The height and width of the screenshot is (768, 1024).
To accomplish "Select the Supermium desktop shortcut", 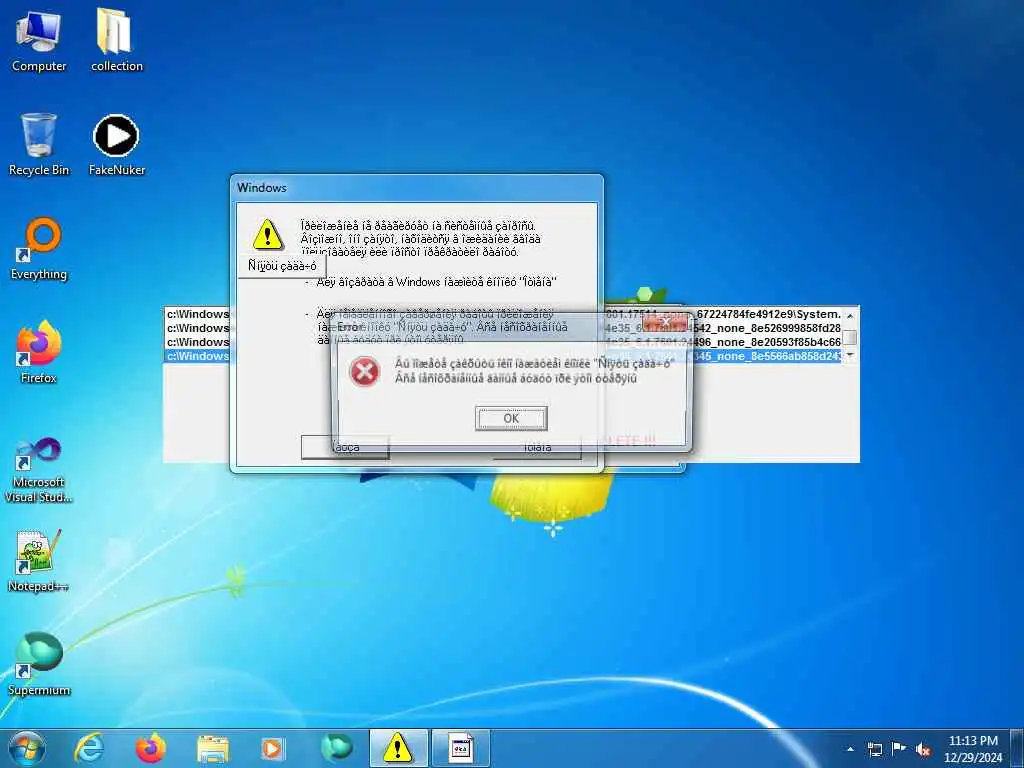I will [x=39, y=664].
